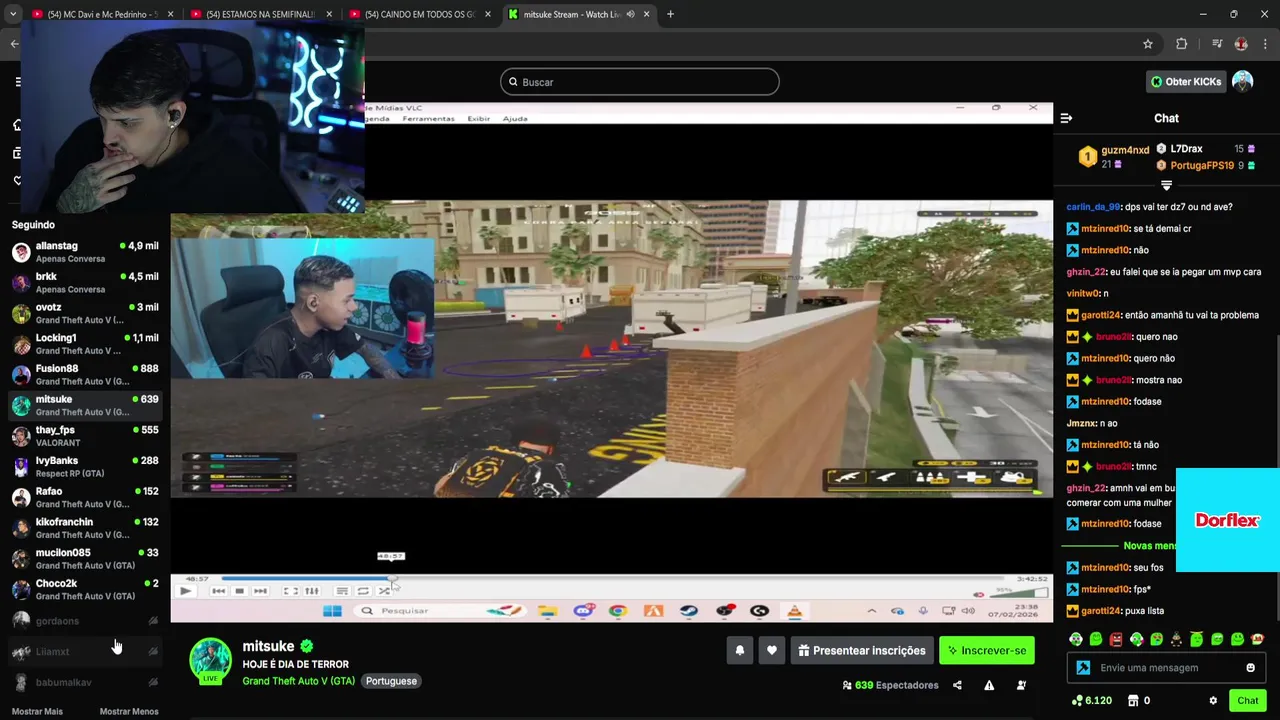Open ovotz channel in sidebar

click(85, 313)
